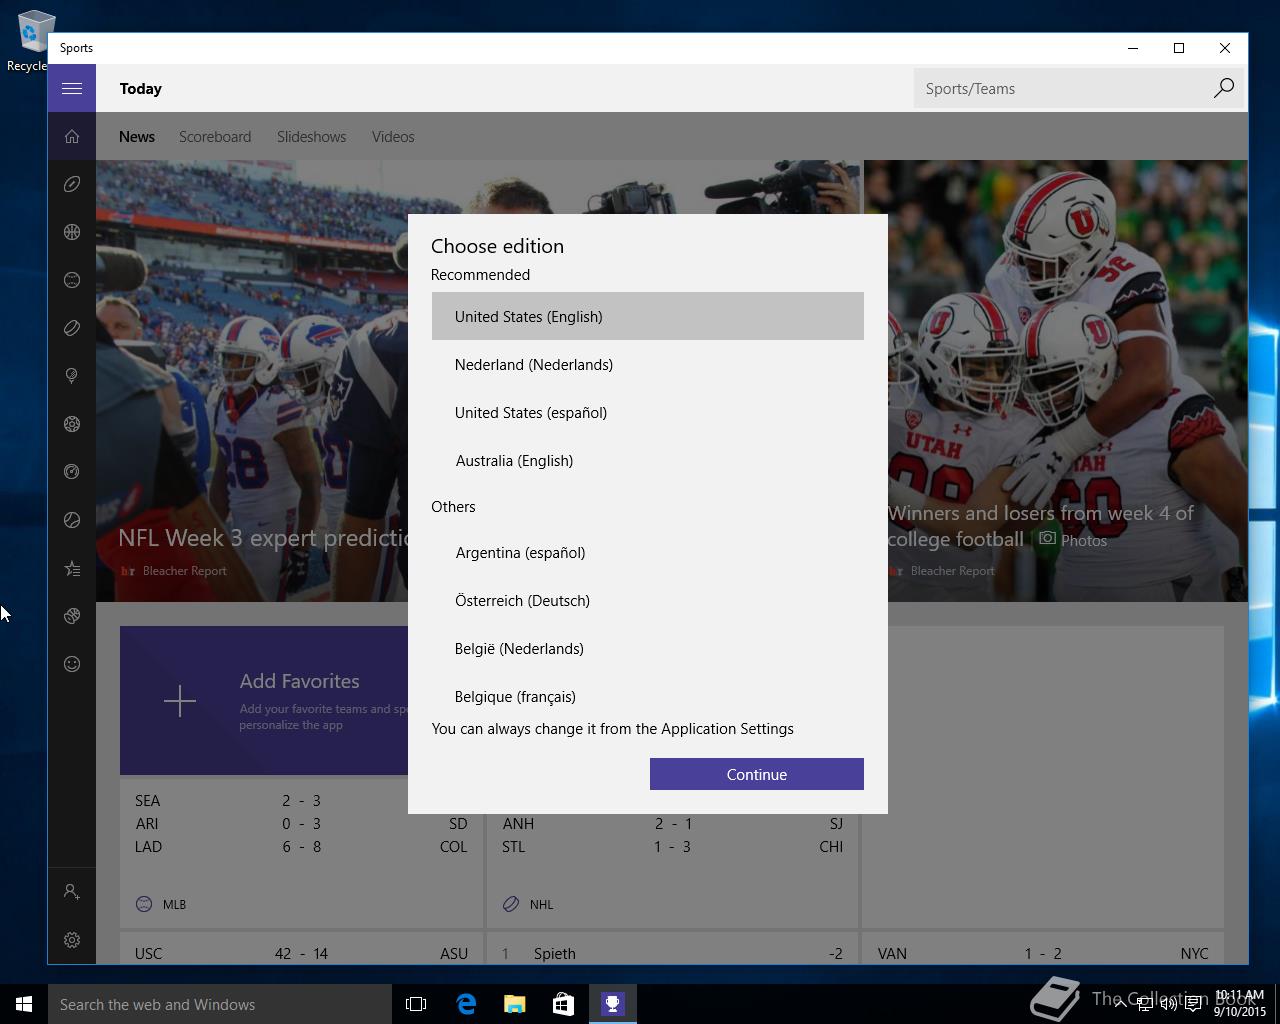Screen dimensions: 1280x1024
Task: Open the soccer ball section icon
Action: coord(72,424)
